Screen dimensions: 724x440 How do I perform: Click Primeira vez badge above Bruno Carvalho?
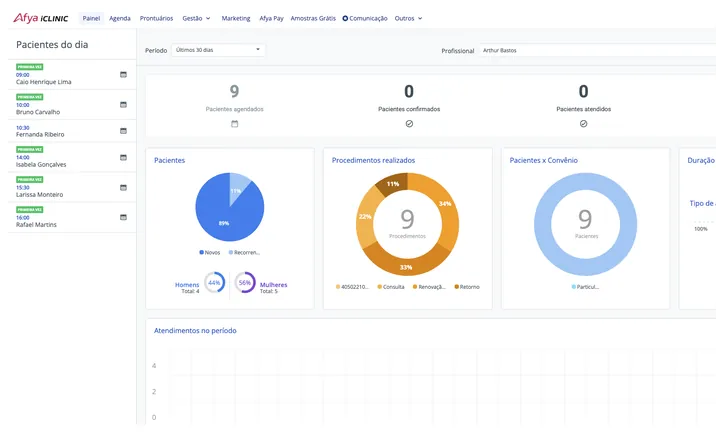30,97
